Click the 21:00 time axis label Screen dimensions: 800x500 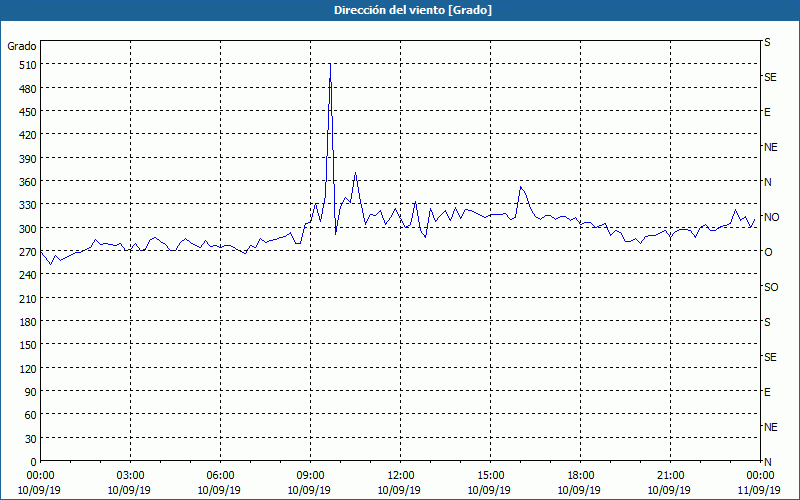click(x=670, y=476)
